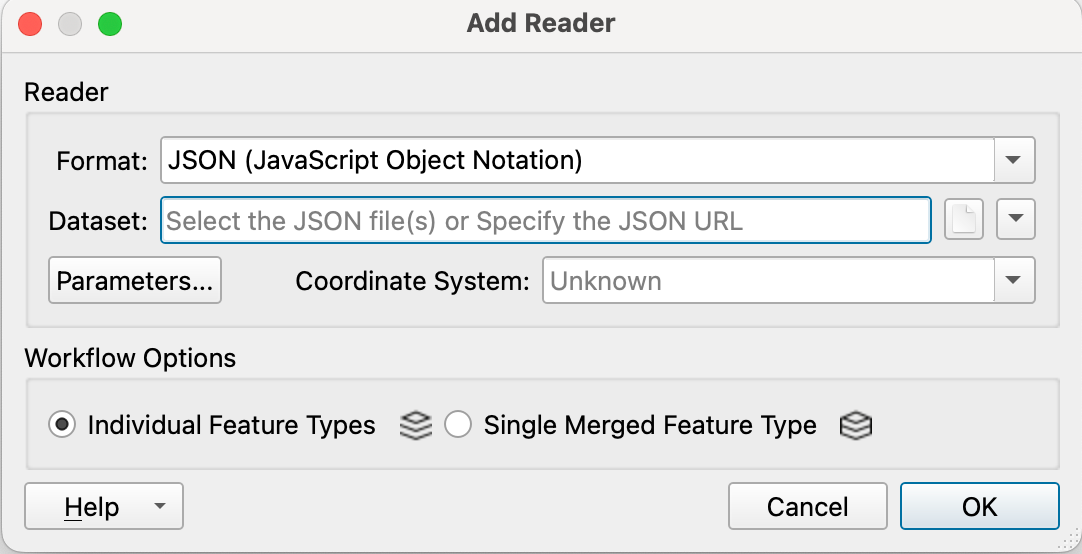This screenshot has height=554, width=1082.
Task: Confirm with the OK button
Action: pos(979,507)
